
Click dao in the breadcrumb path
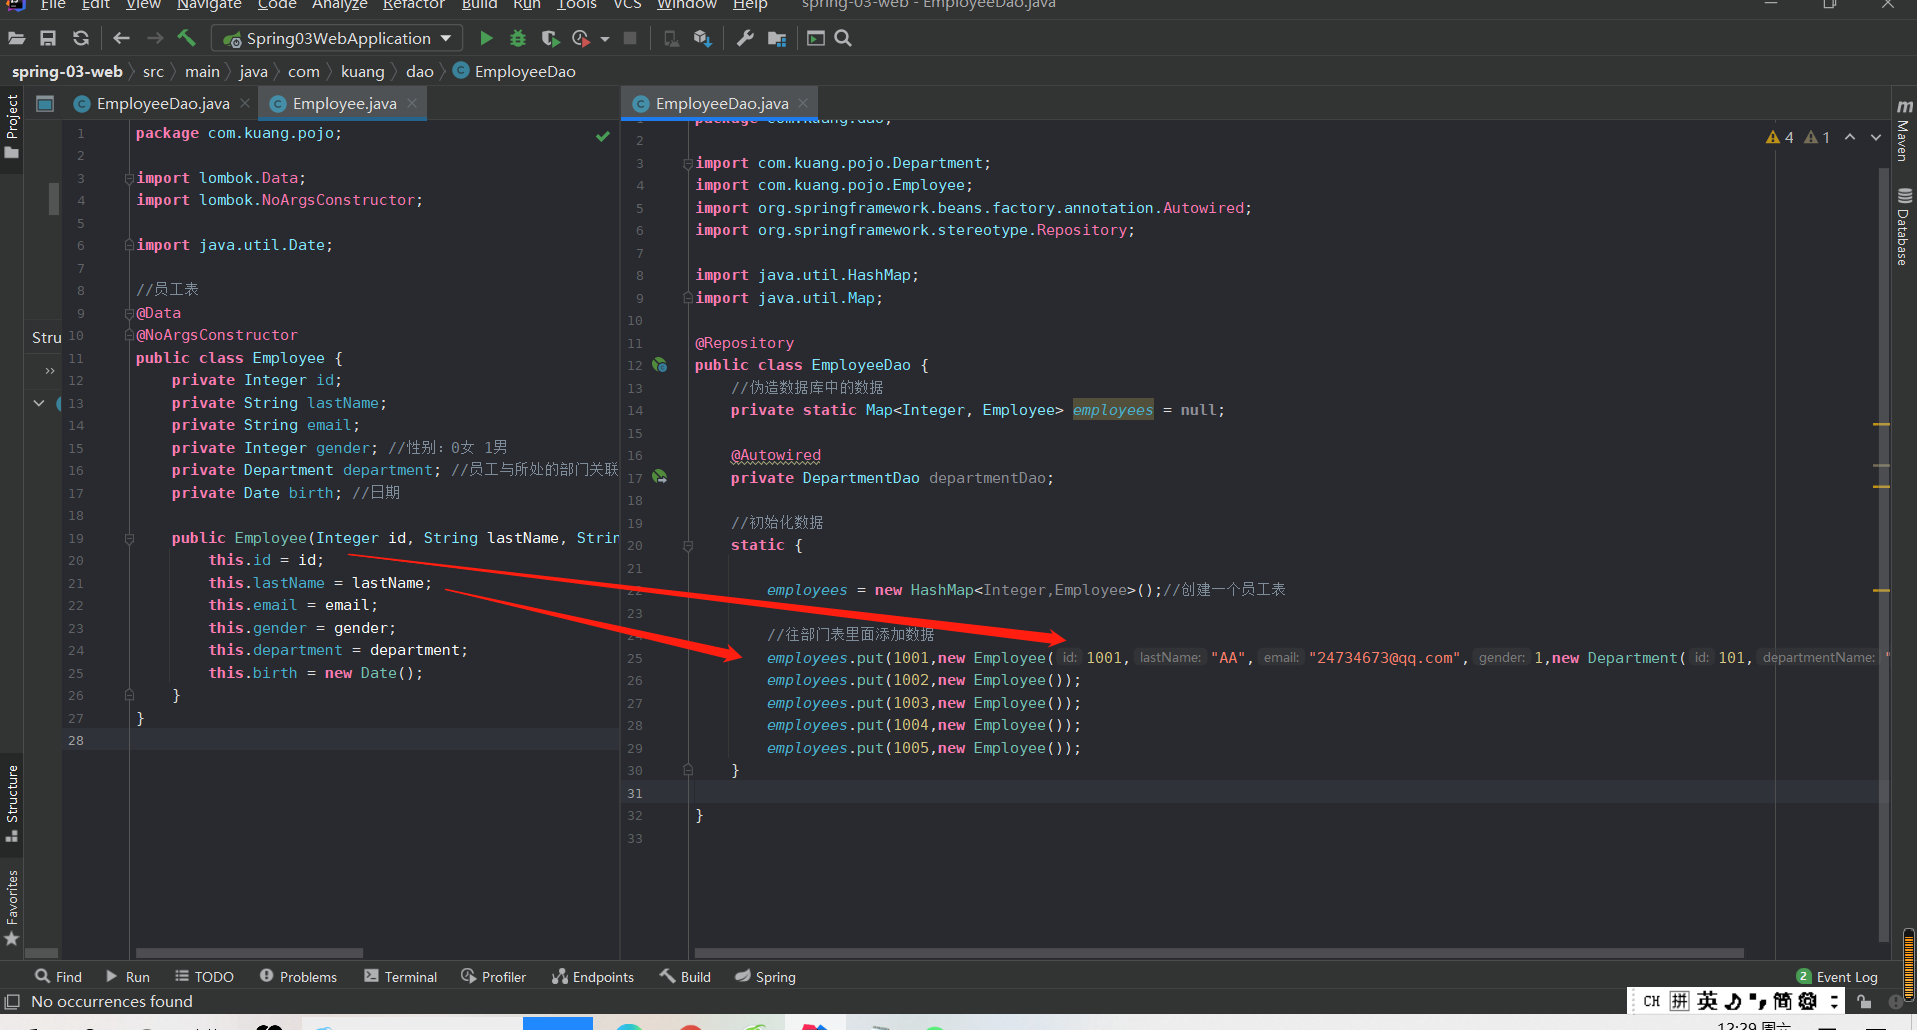point(419,71)
